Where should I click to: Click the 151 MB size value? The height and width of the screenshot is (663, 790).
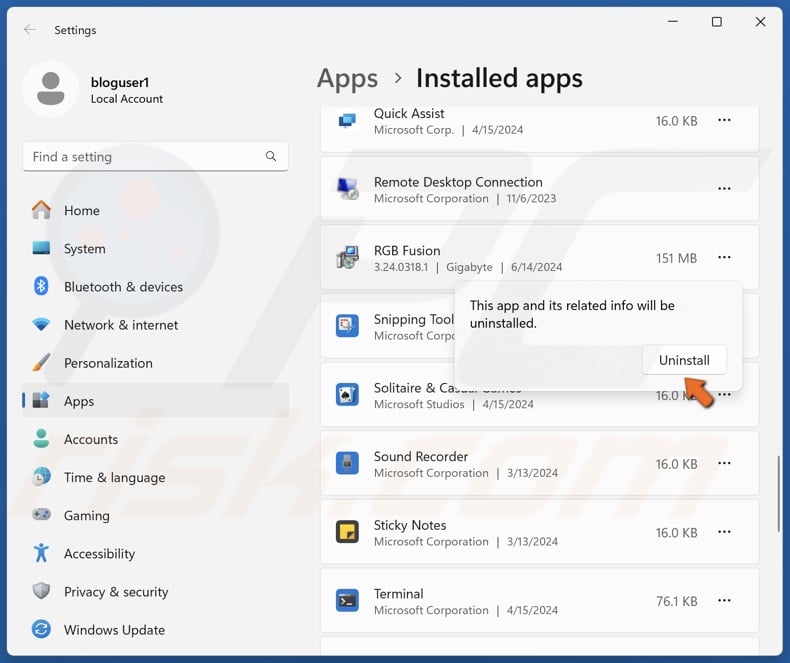(676, 258)
